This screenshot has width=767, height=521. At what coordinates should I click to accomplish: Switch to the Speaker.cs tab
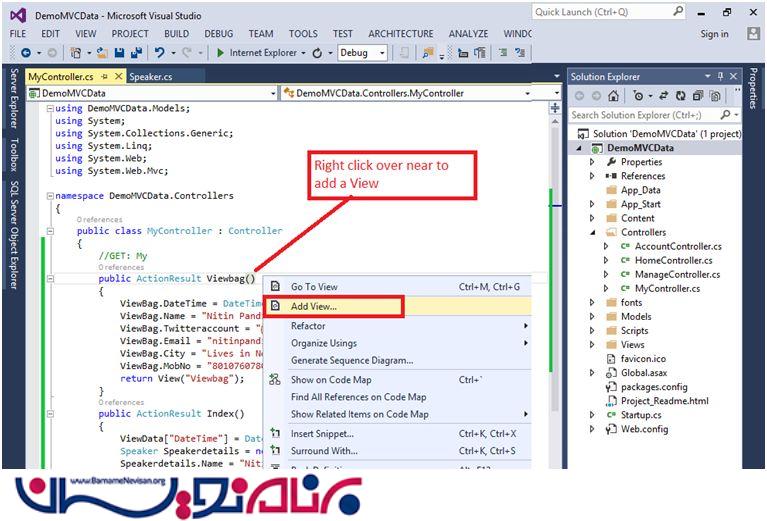(x=153, y=76)
